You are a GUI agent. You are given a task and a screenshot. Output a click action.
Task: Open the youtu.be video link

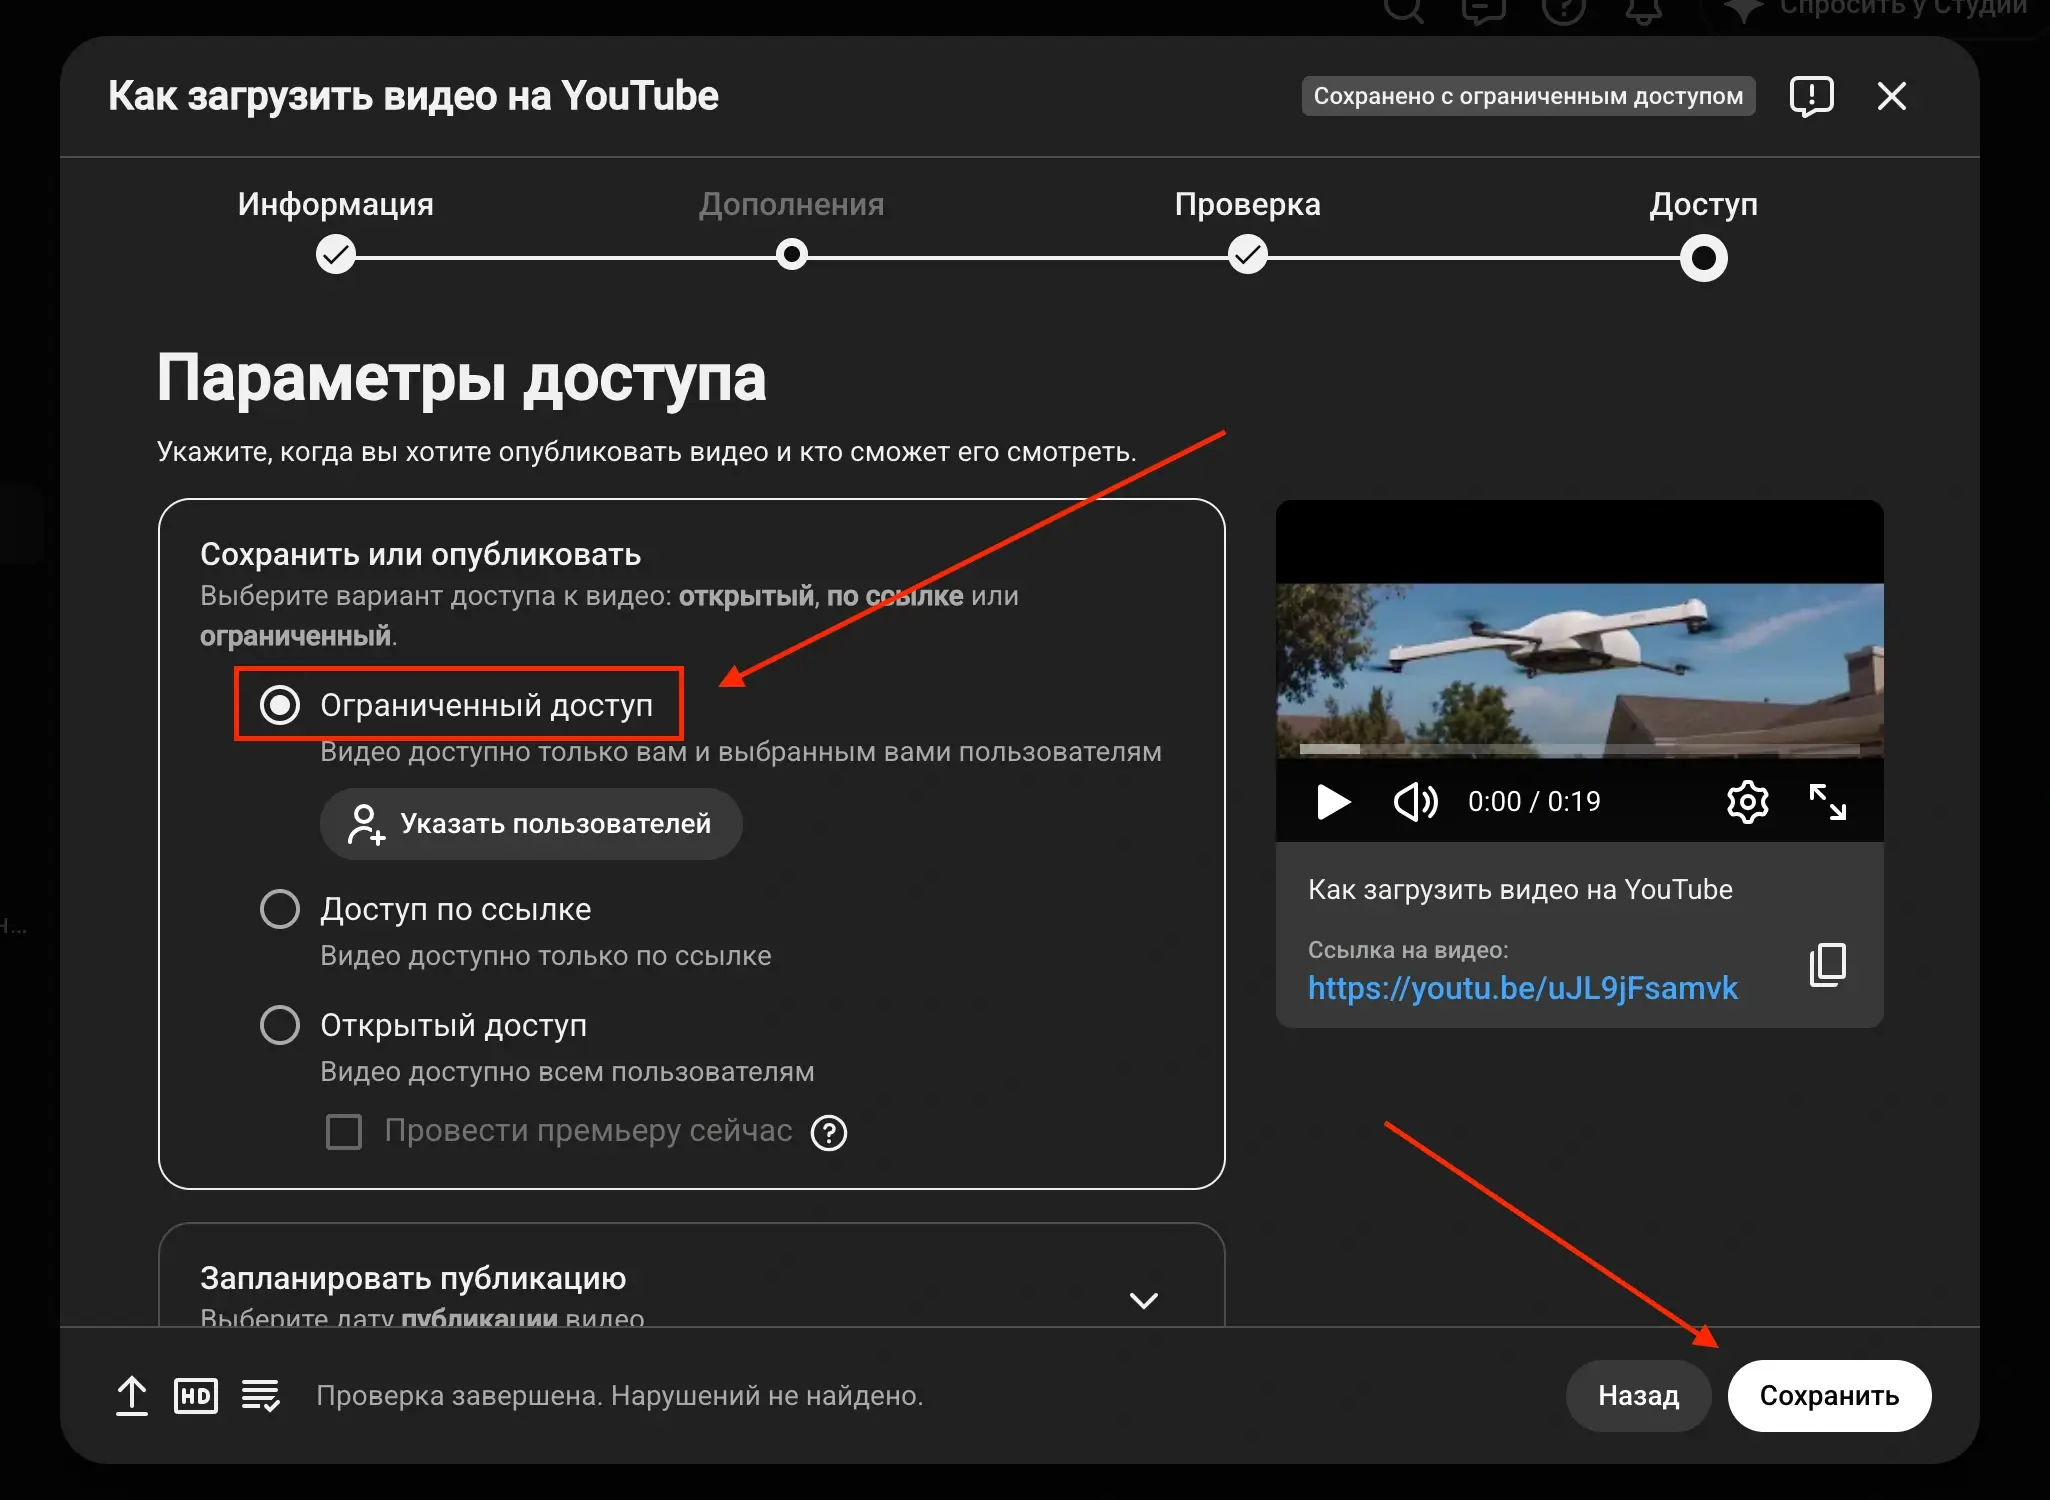point(1522,988)
